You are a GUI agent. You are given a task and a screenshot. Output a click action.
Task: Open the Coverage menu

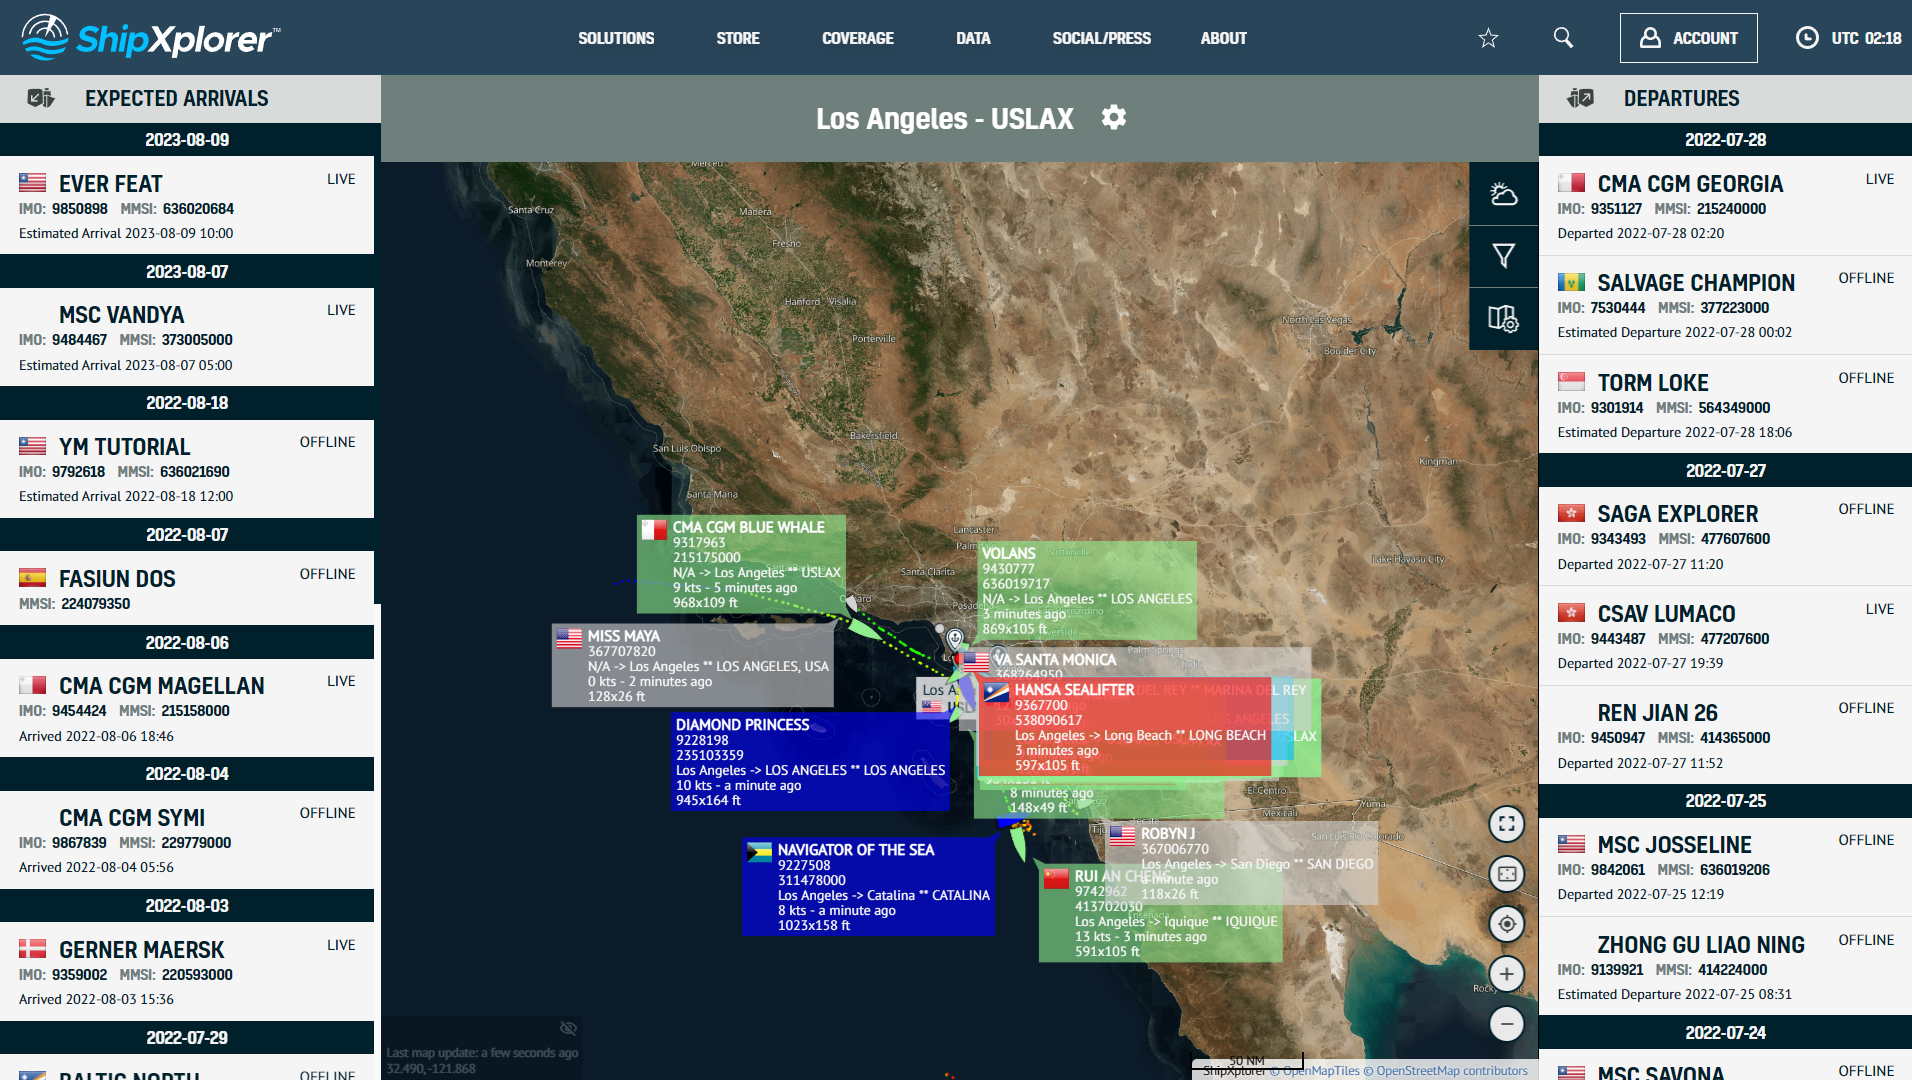click(857, 38)
